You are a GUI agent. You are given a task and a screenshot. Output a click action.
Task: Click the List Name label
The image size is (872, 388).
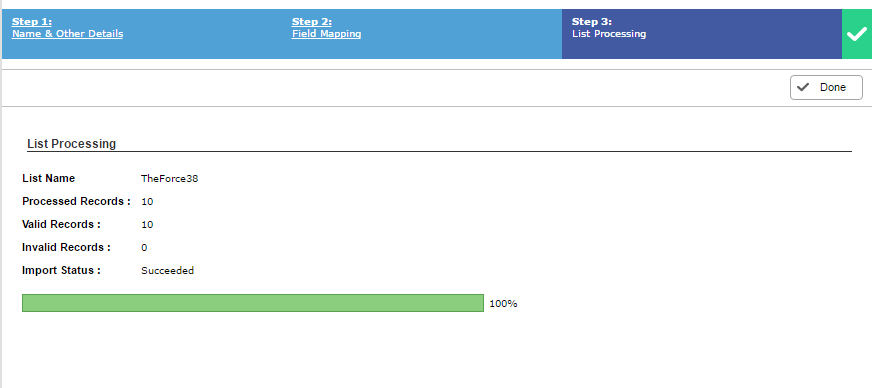(x=48, y=178)
